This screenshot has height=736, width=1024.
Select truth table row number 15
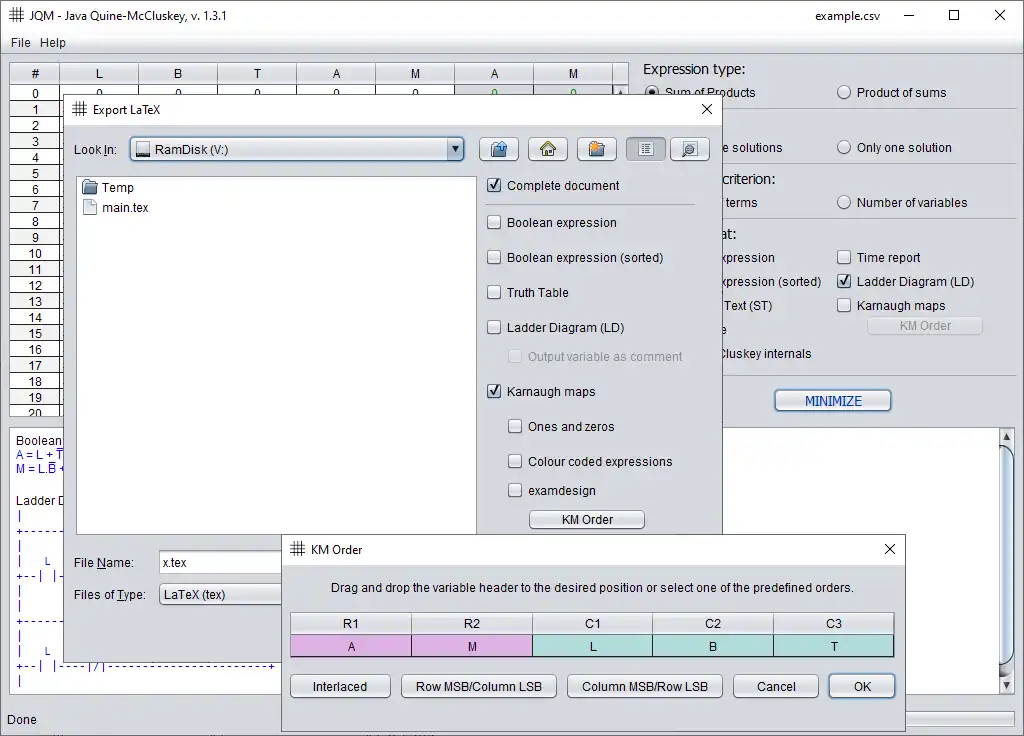click(x=35, y=334)
